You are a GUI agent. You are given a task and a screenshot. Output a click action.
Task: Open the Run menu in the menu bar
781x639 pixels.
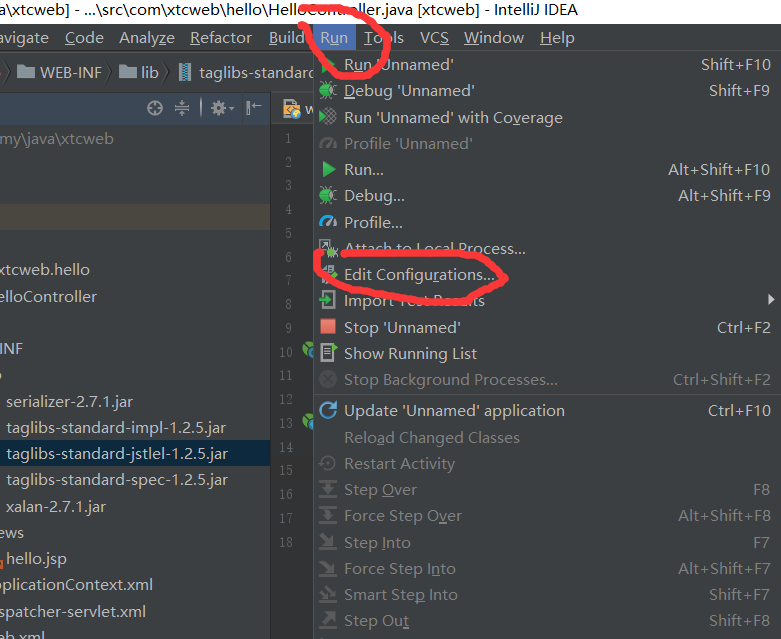tap(334, 38)
